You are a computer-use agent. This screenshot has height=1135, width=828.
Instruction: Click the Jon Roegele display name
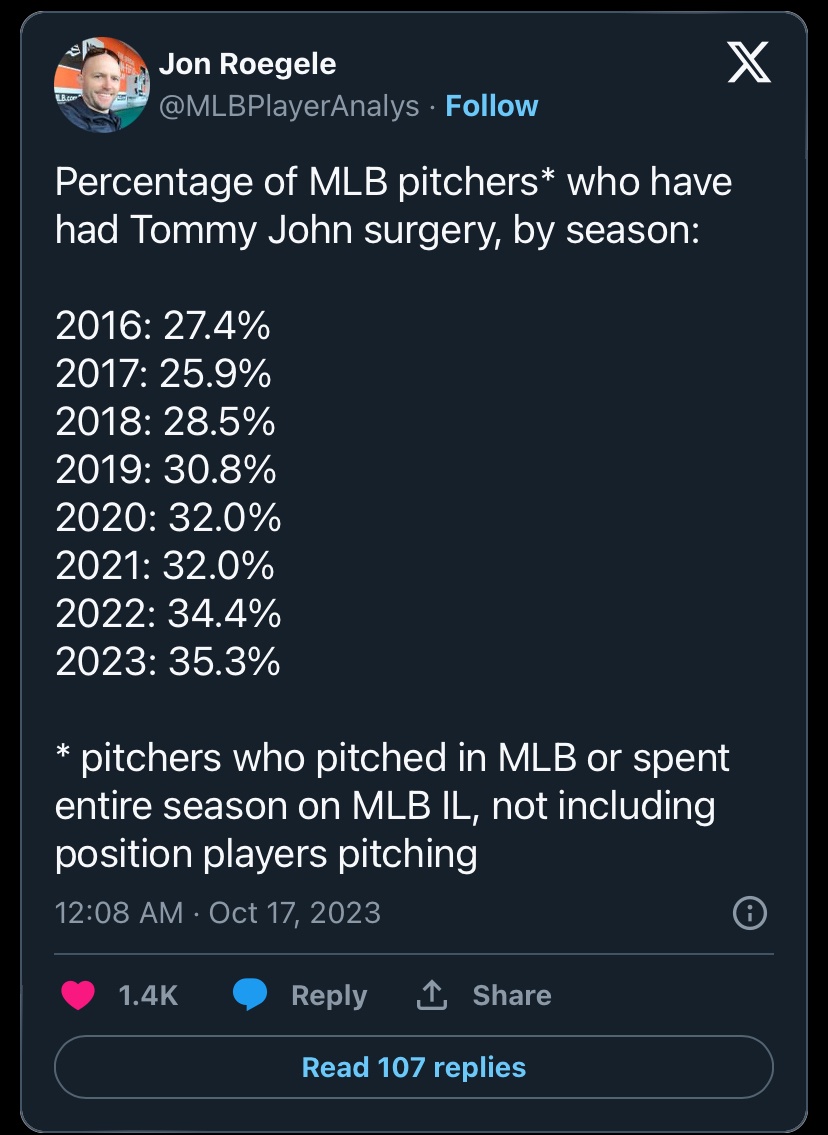[247, 64]
